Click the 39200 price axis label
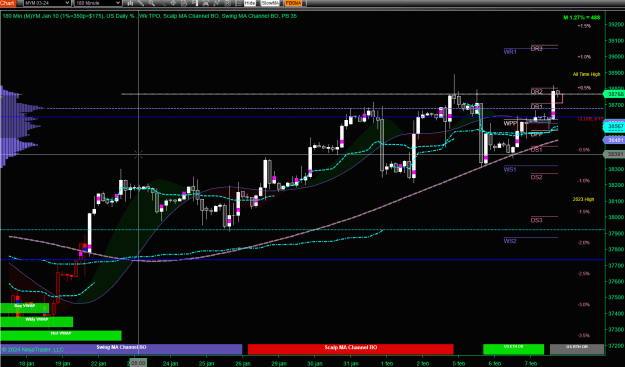This screenshot has height=367, width=625. point(616,24)
